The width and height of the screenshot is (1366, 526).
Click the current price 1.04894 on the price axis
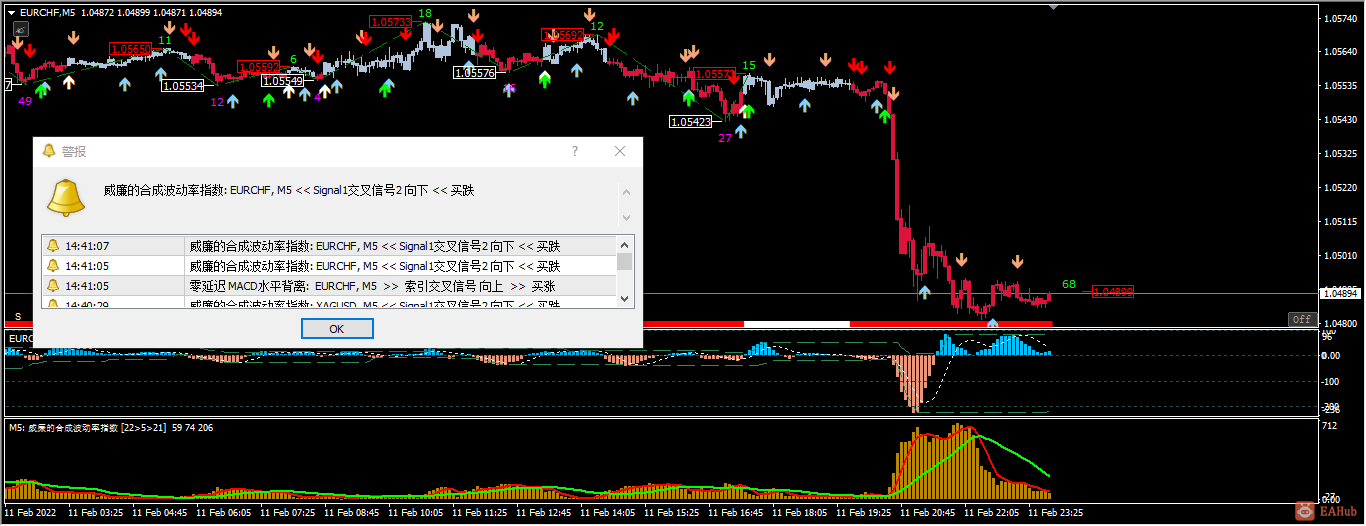(1339, 293)
